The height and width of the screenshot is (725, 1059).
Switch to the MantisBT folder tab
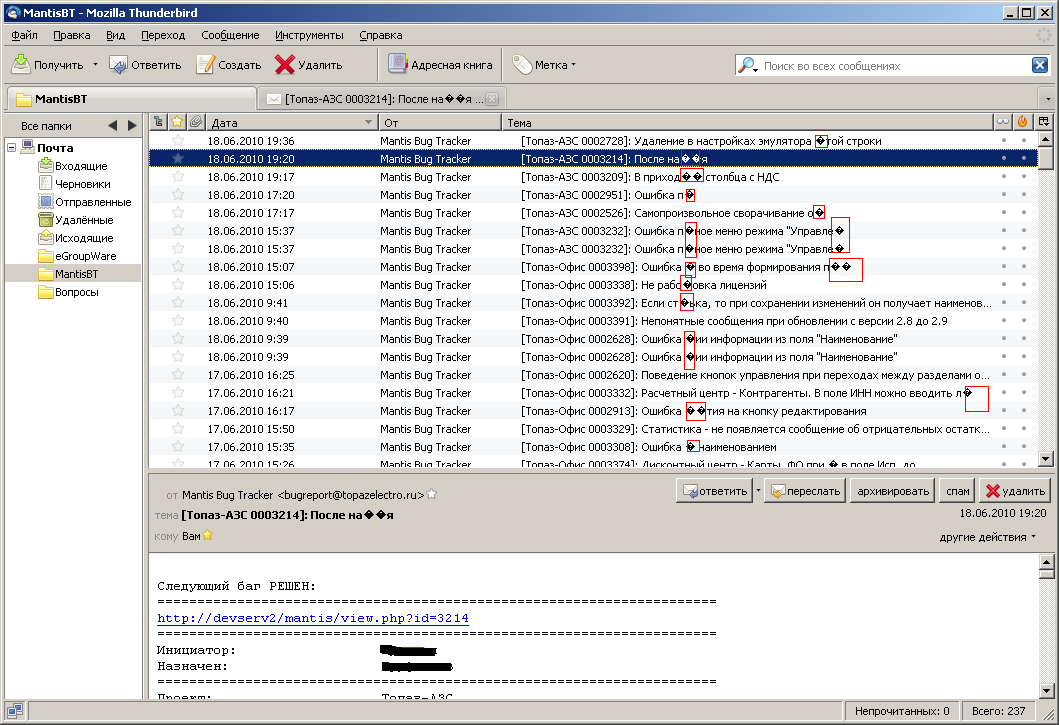click(132, 99)
